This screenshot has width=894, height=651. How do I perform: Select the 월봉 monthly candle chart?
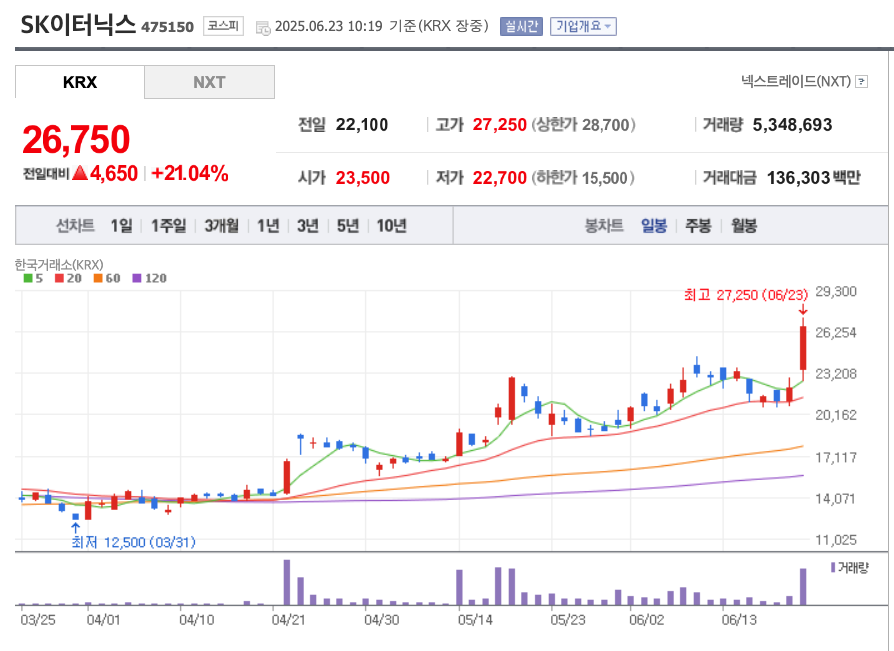[x=744, y=226]
